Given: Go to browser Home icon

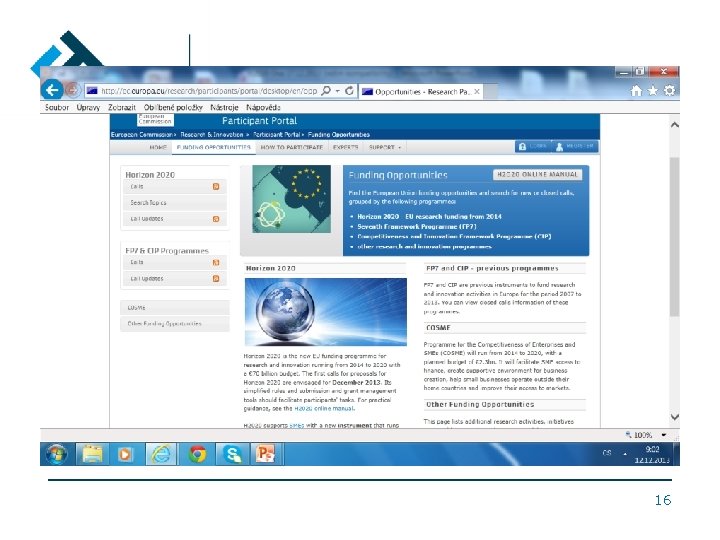Looking at the screenshot, I should click(636, 91).
